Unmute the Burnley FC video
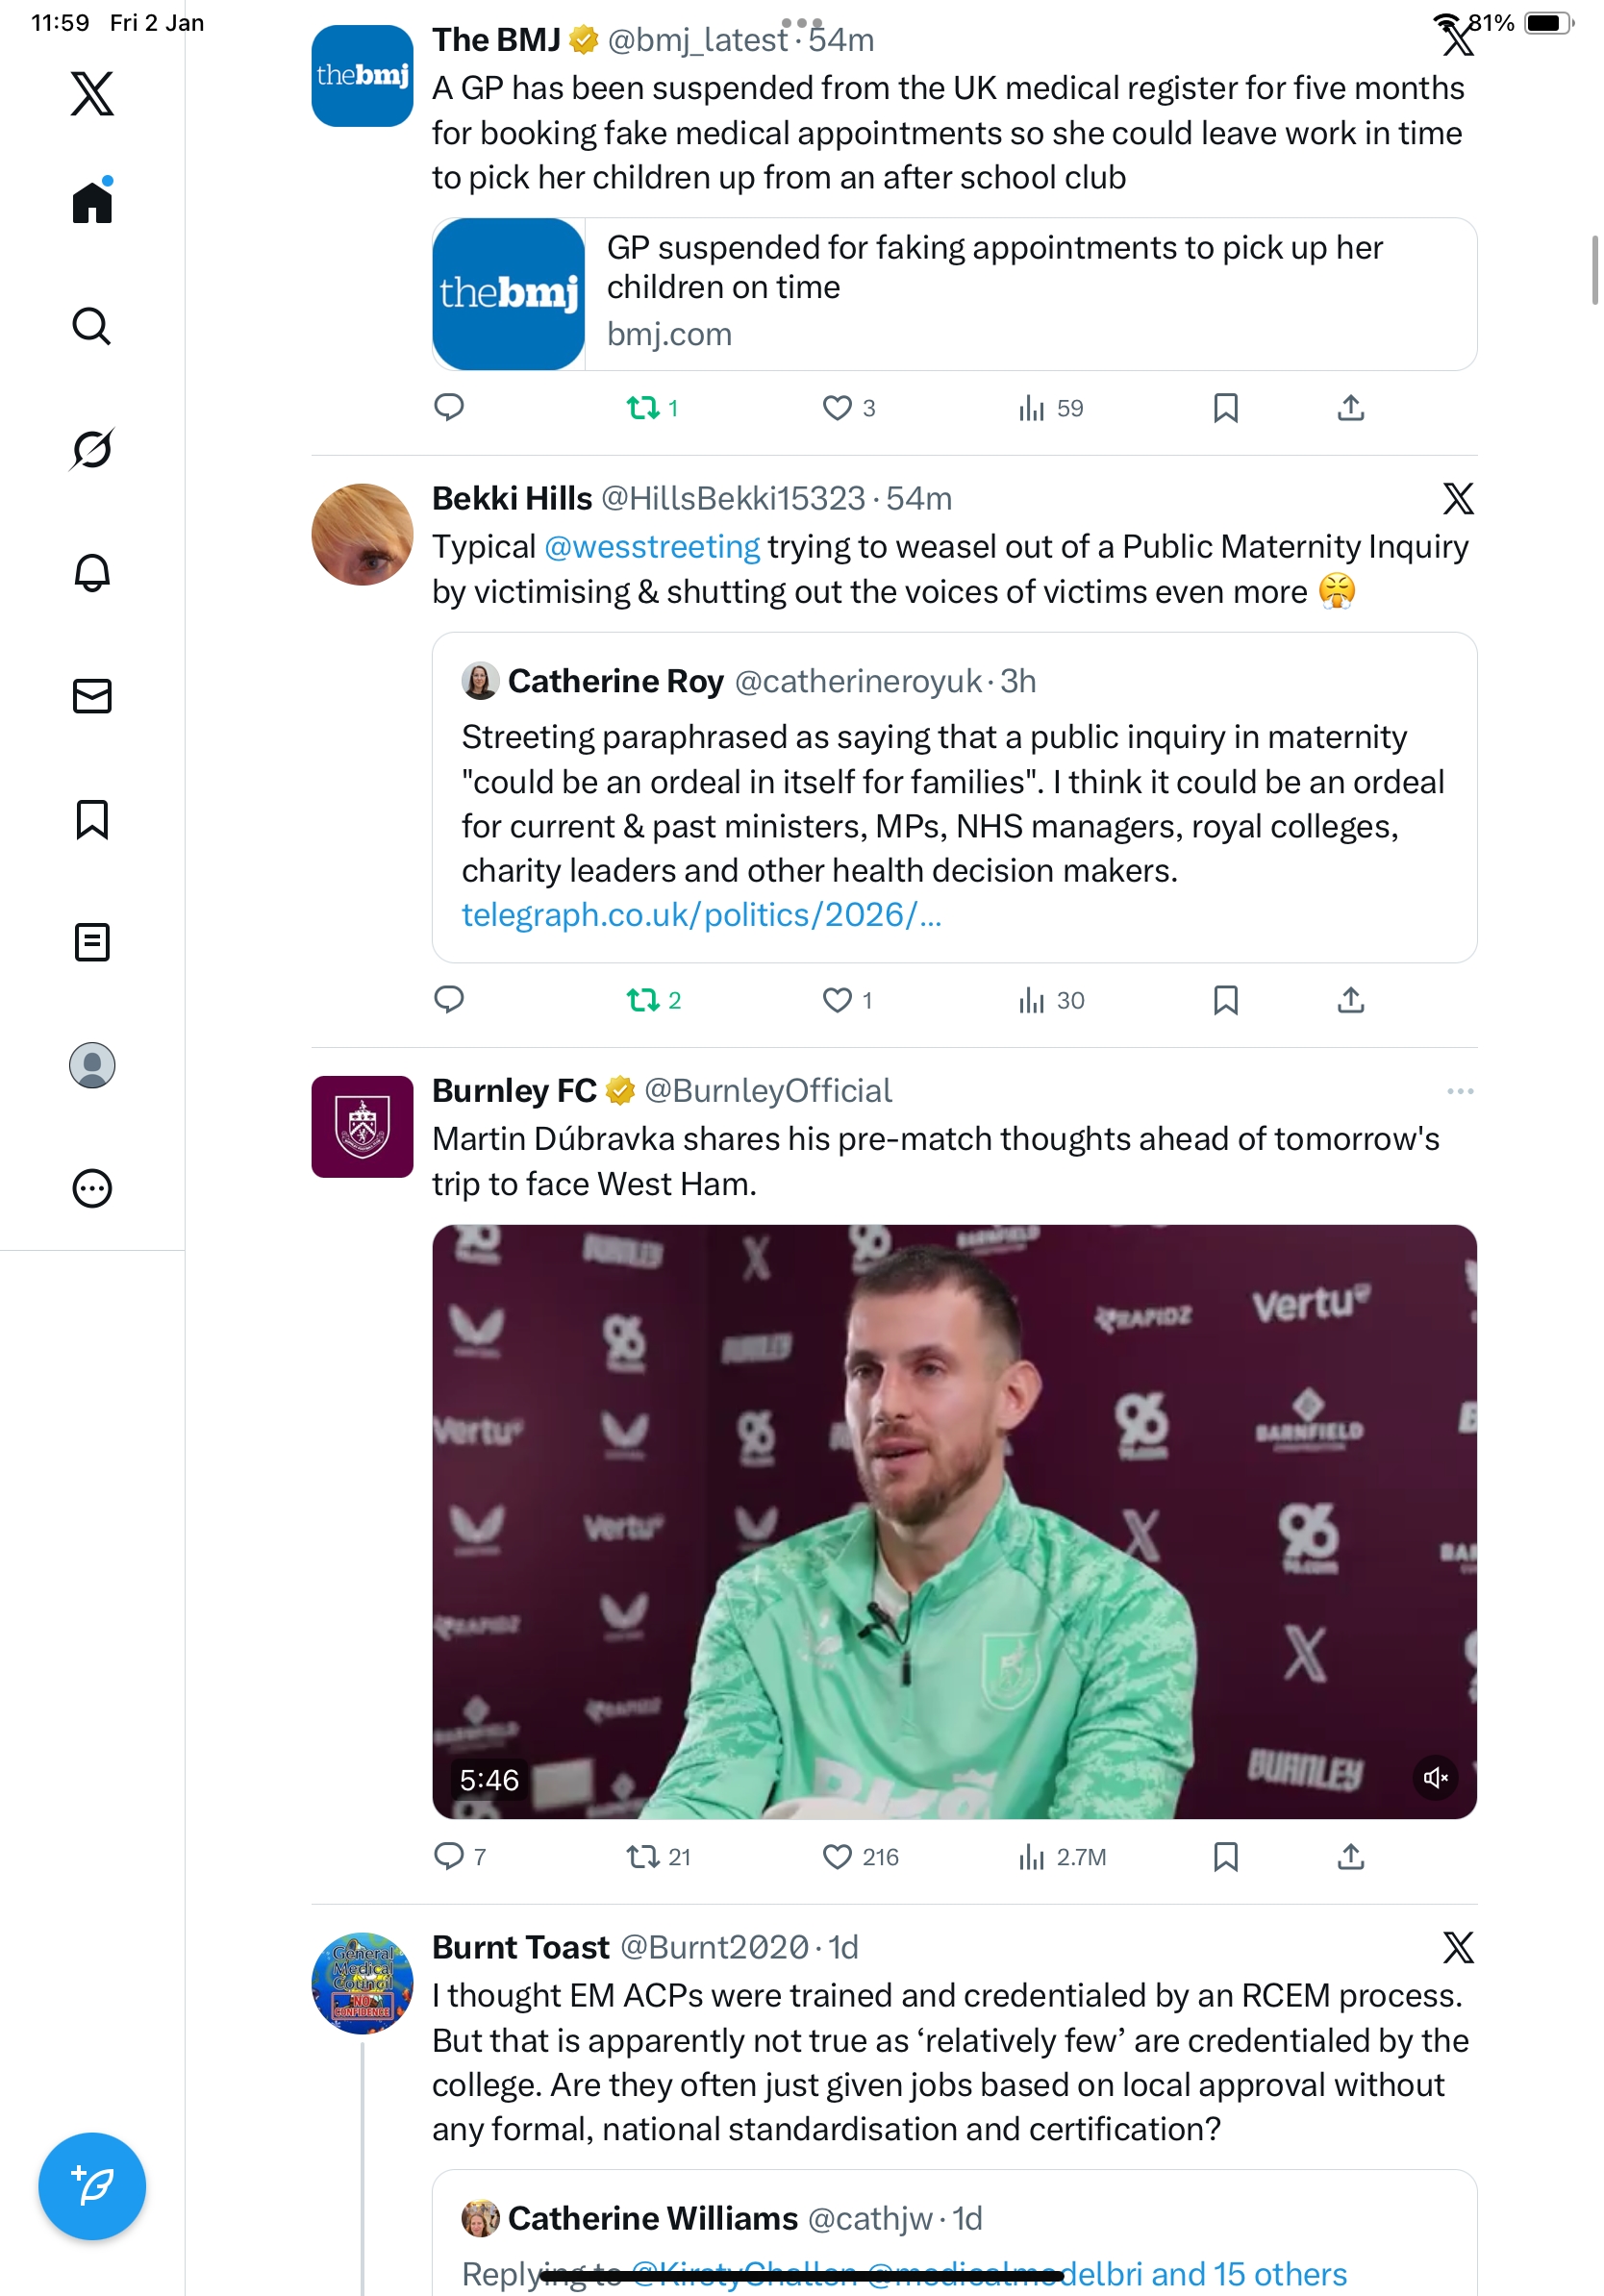This screenshot has width=1604, height=2296. pyautogui.click(x=1435, y=1777)
